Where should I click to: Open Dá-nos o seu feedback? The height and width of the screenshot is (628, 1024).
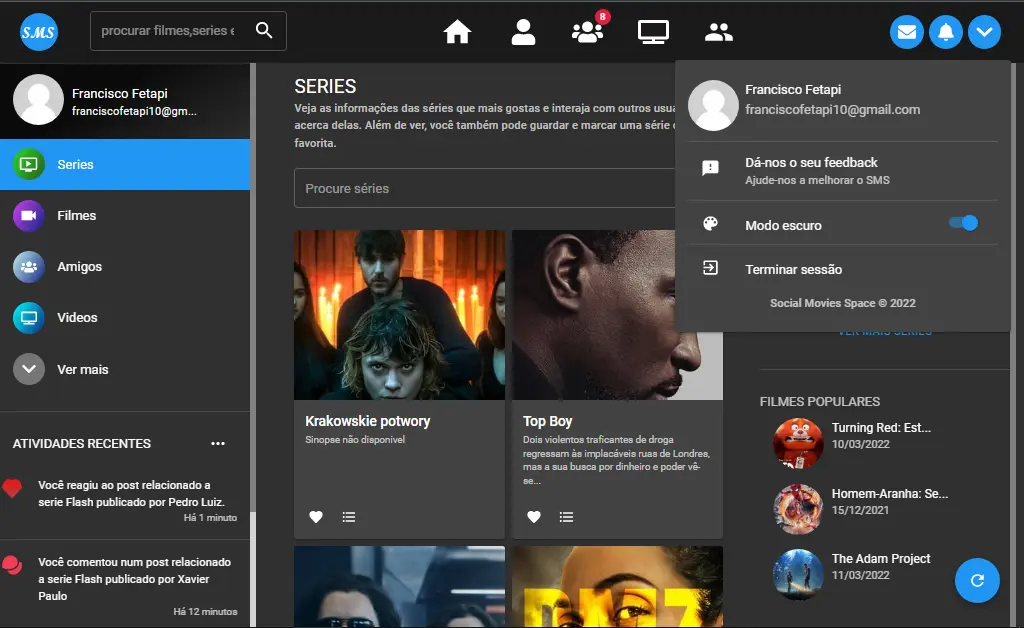[842, 170]
